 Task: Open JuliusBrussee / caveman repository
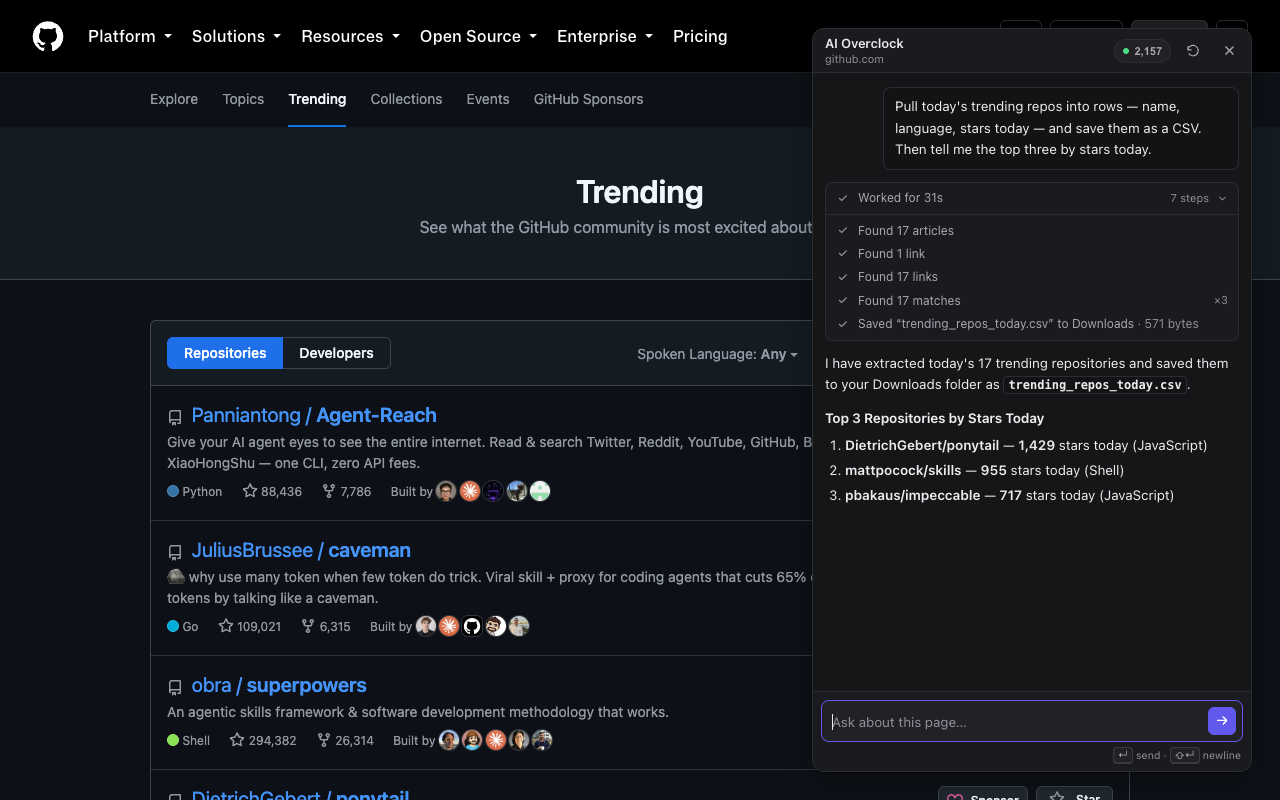point(301,550)
